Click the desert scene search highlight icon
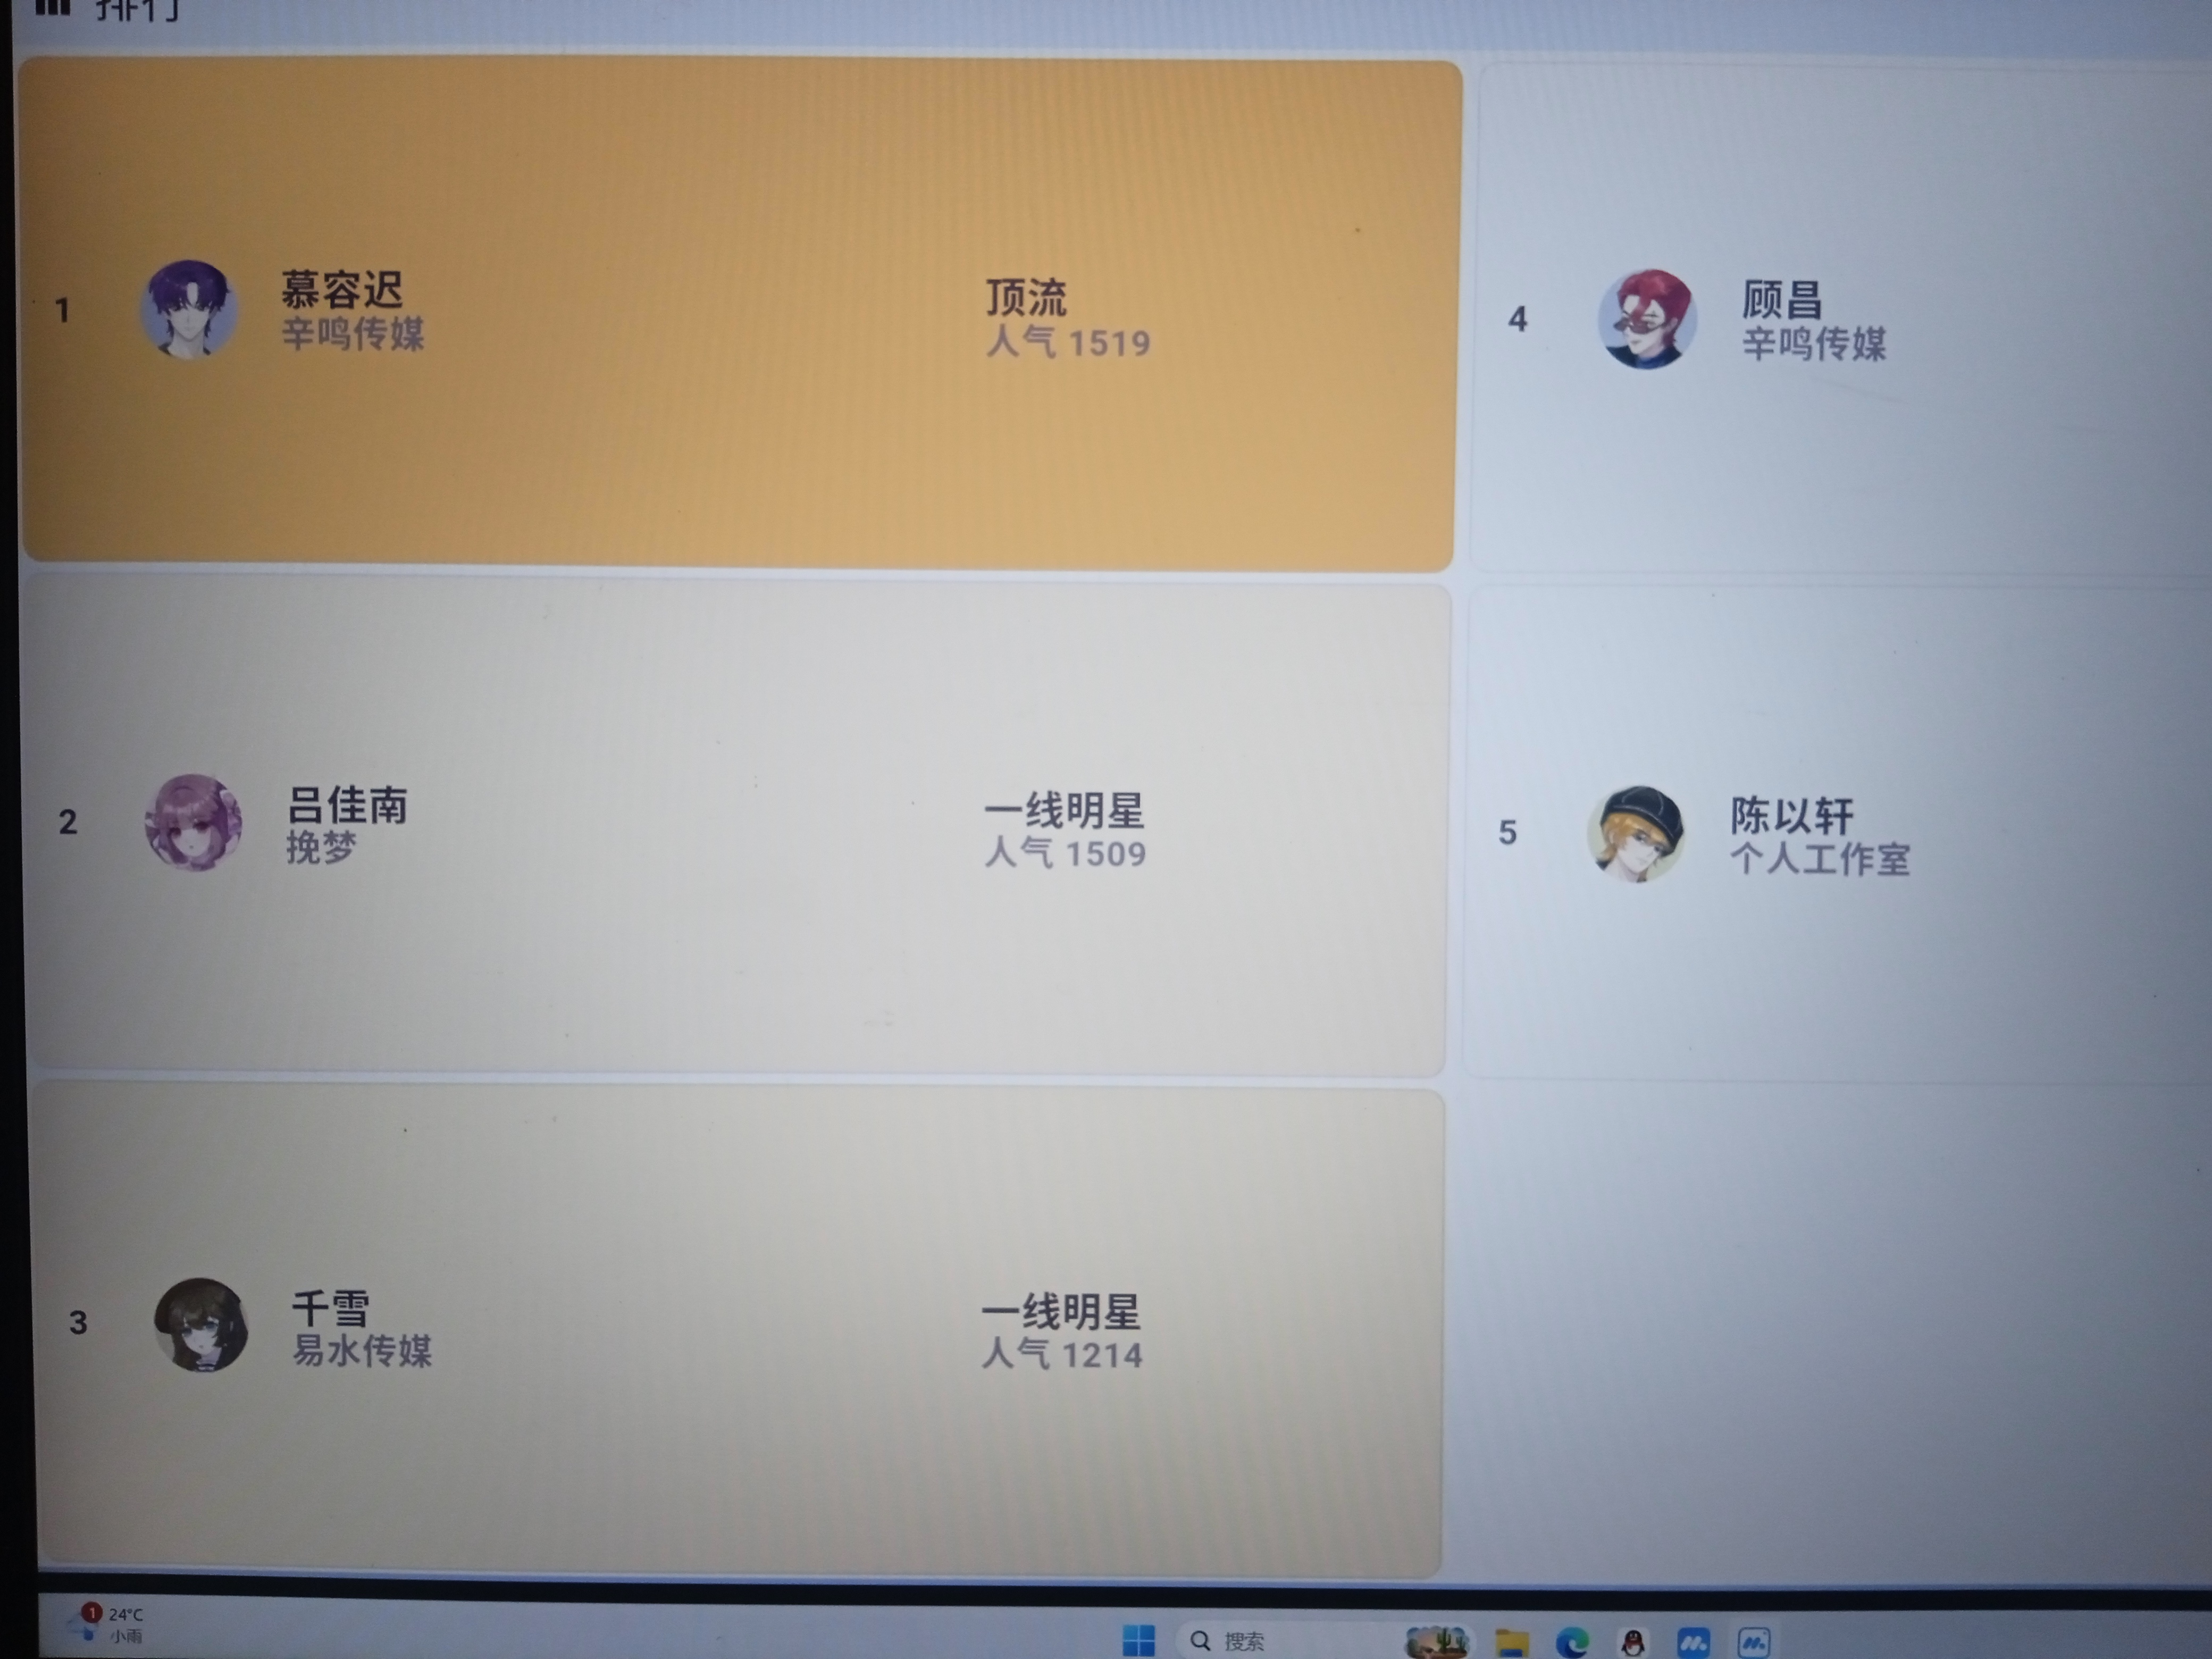The image size is (2212, 1659). (x=1437, y=1641)
